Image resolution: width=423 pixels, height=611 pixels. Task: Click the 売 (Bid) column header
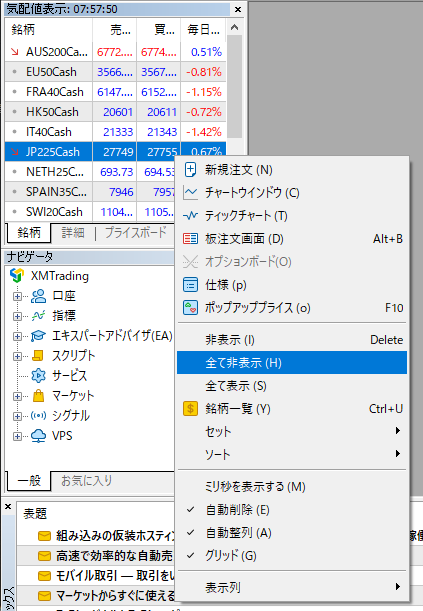pyautogui.click(x=115, y=30)
